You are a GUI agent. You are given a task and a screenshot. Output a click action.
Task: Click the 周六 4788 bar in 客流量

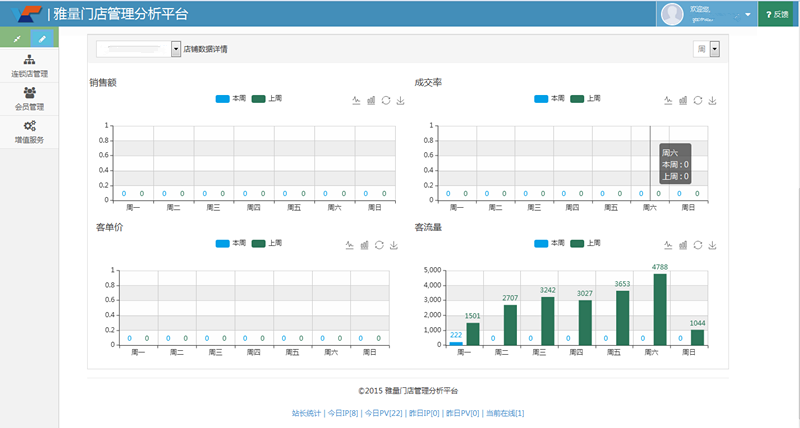[660, 310]
